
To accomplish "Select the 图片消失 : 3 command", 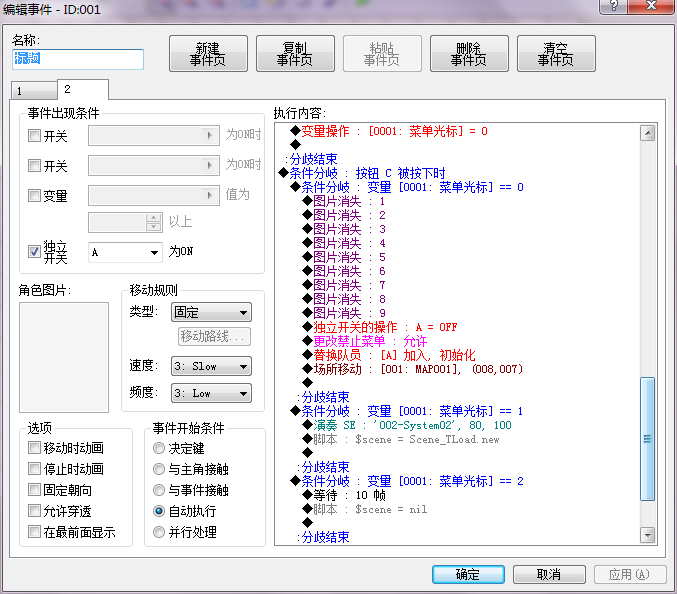I will (x=344, y=229).
